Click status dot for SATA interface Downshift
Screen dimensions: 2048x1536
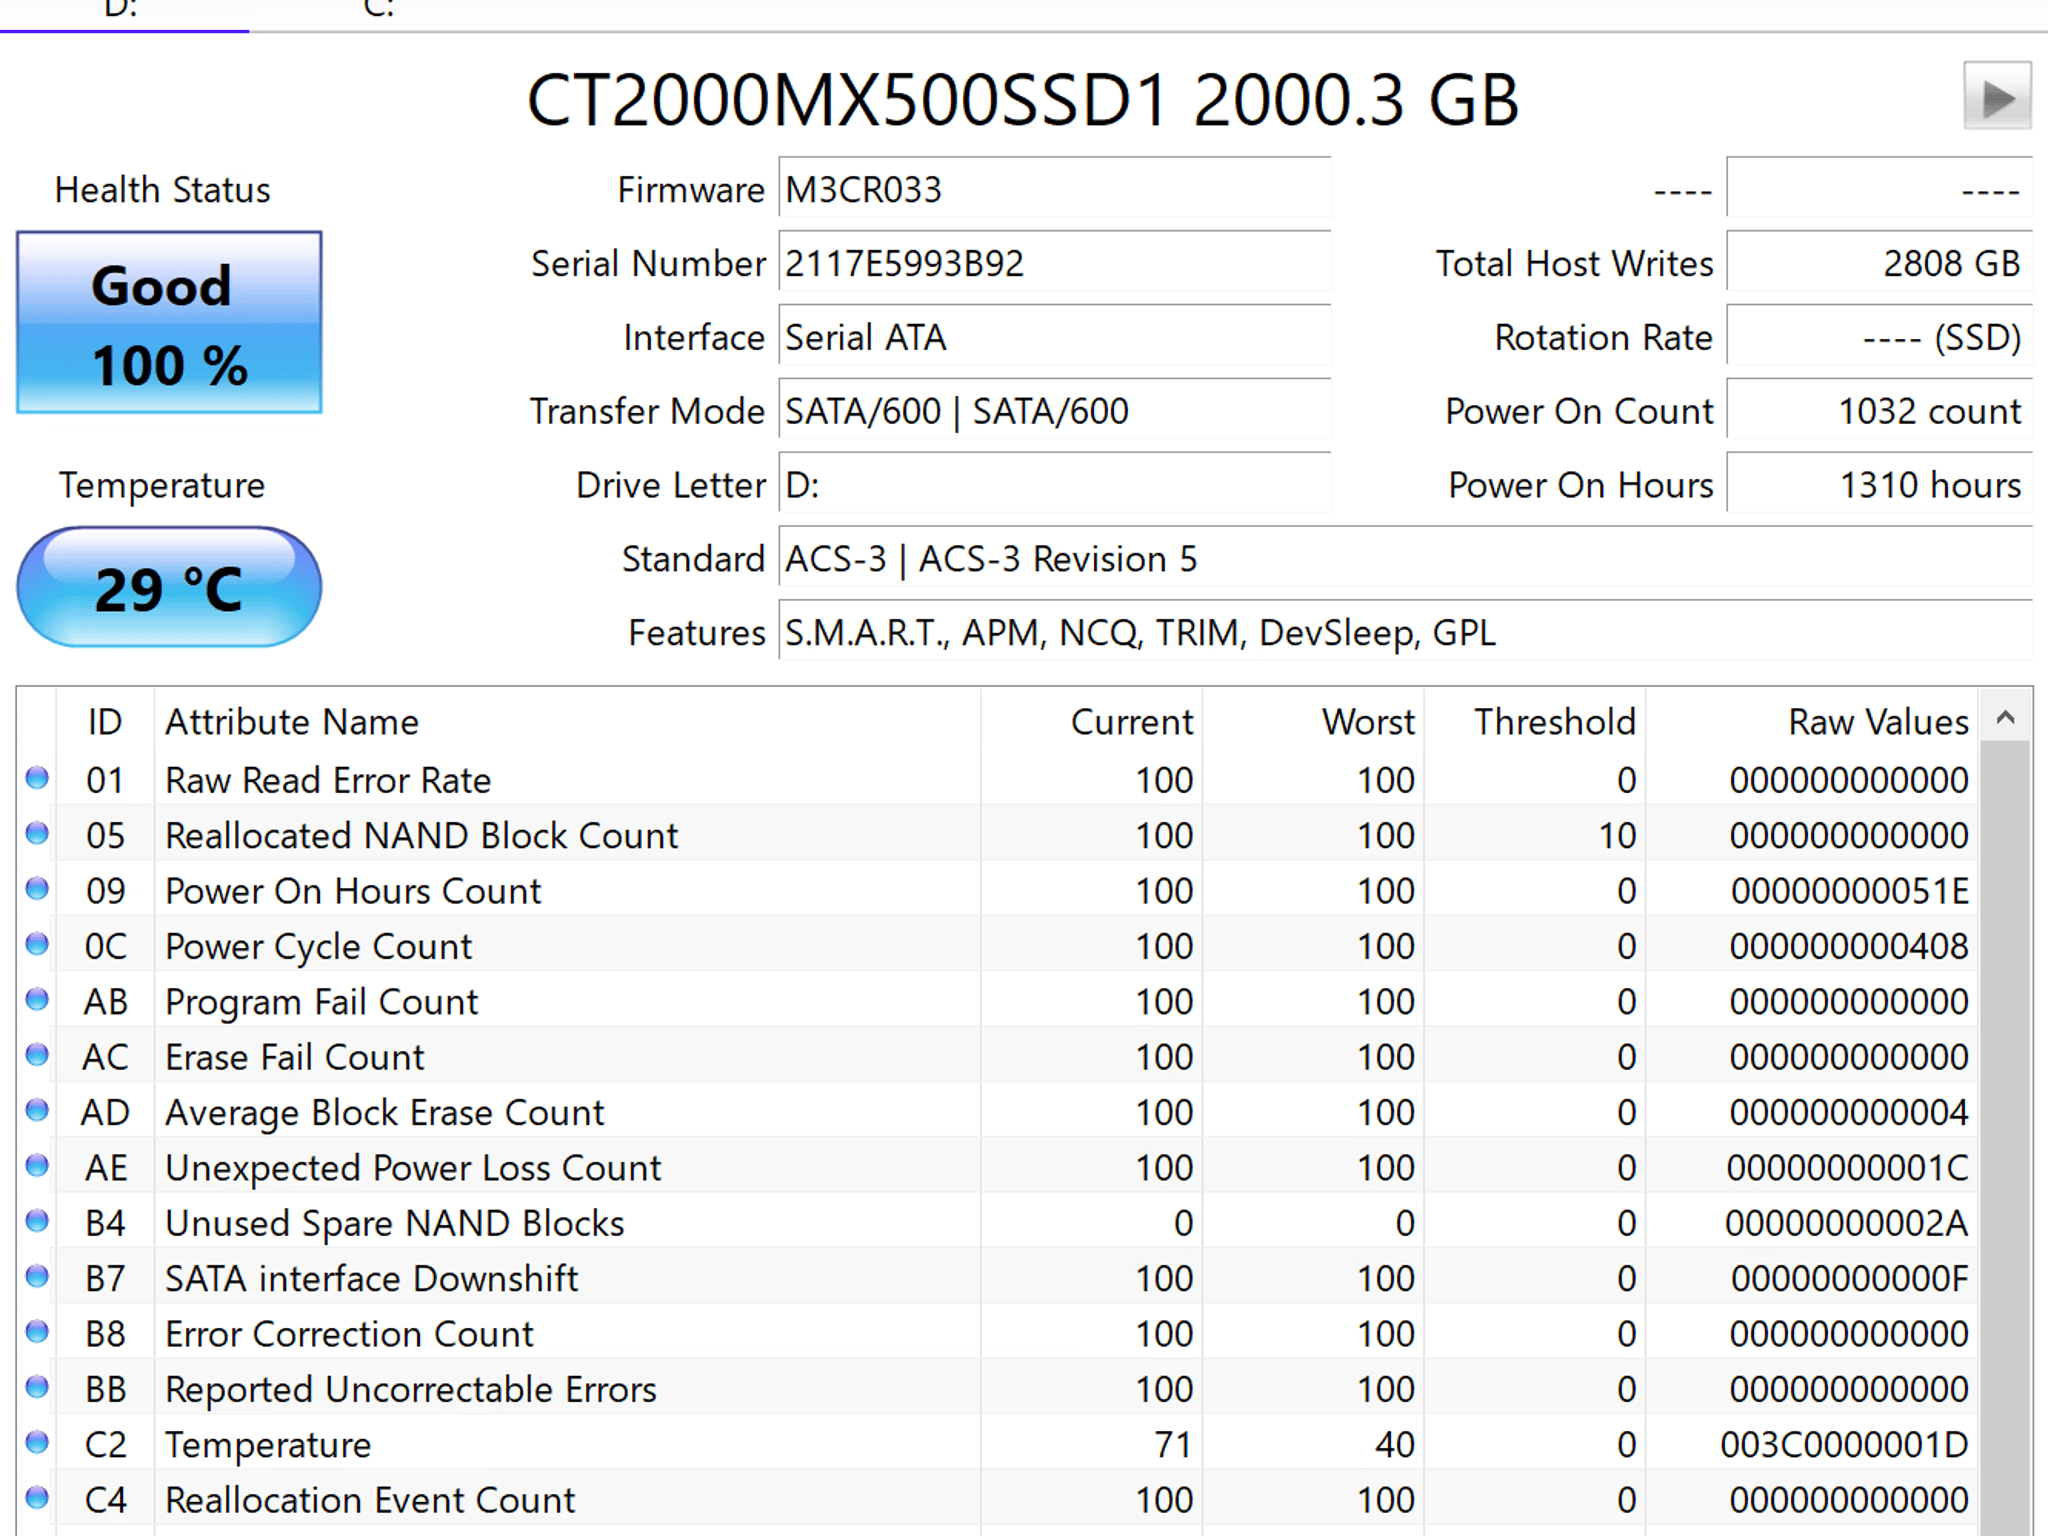tap(37, 1276)
